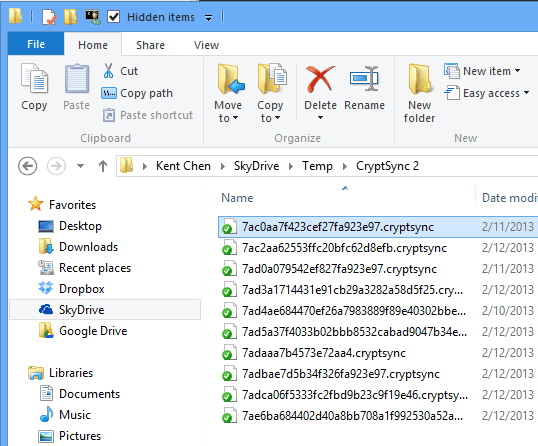The height and width of the screenshot is (446, 538).
Task: Expand the Delete options dropdown arrow
Action: 320,118
